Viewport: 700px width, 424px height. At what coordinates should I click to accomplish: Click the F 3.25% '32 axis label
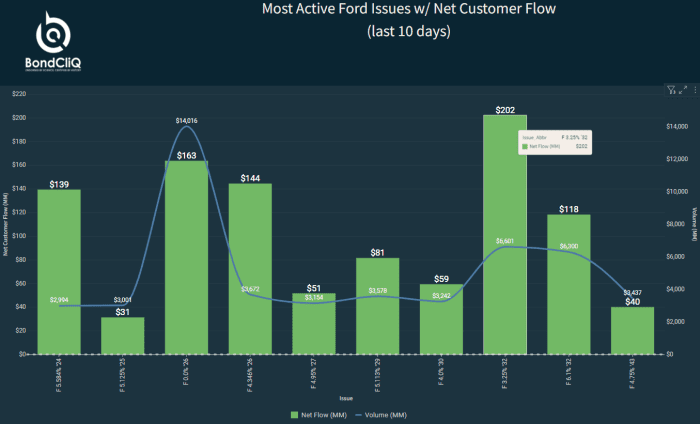505,373
